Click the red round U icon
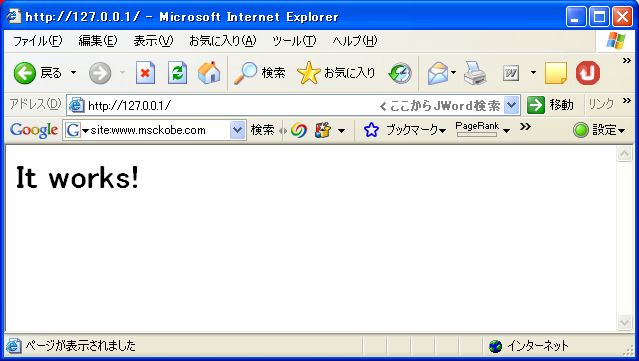Screen dimensions: 639x361 pyautogui.click(x=588, y=73)
